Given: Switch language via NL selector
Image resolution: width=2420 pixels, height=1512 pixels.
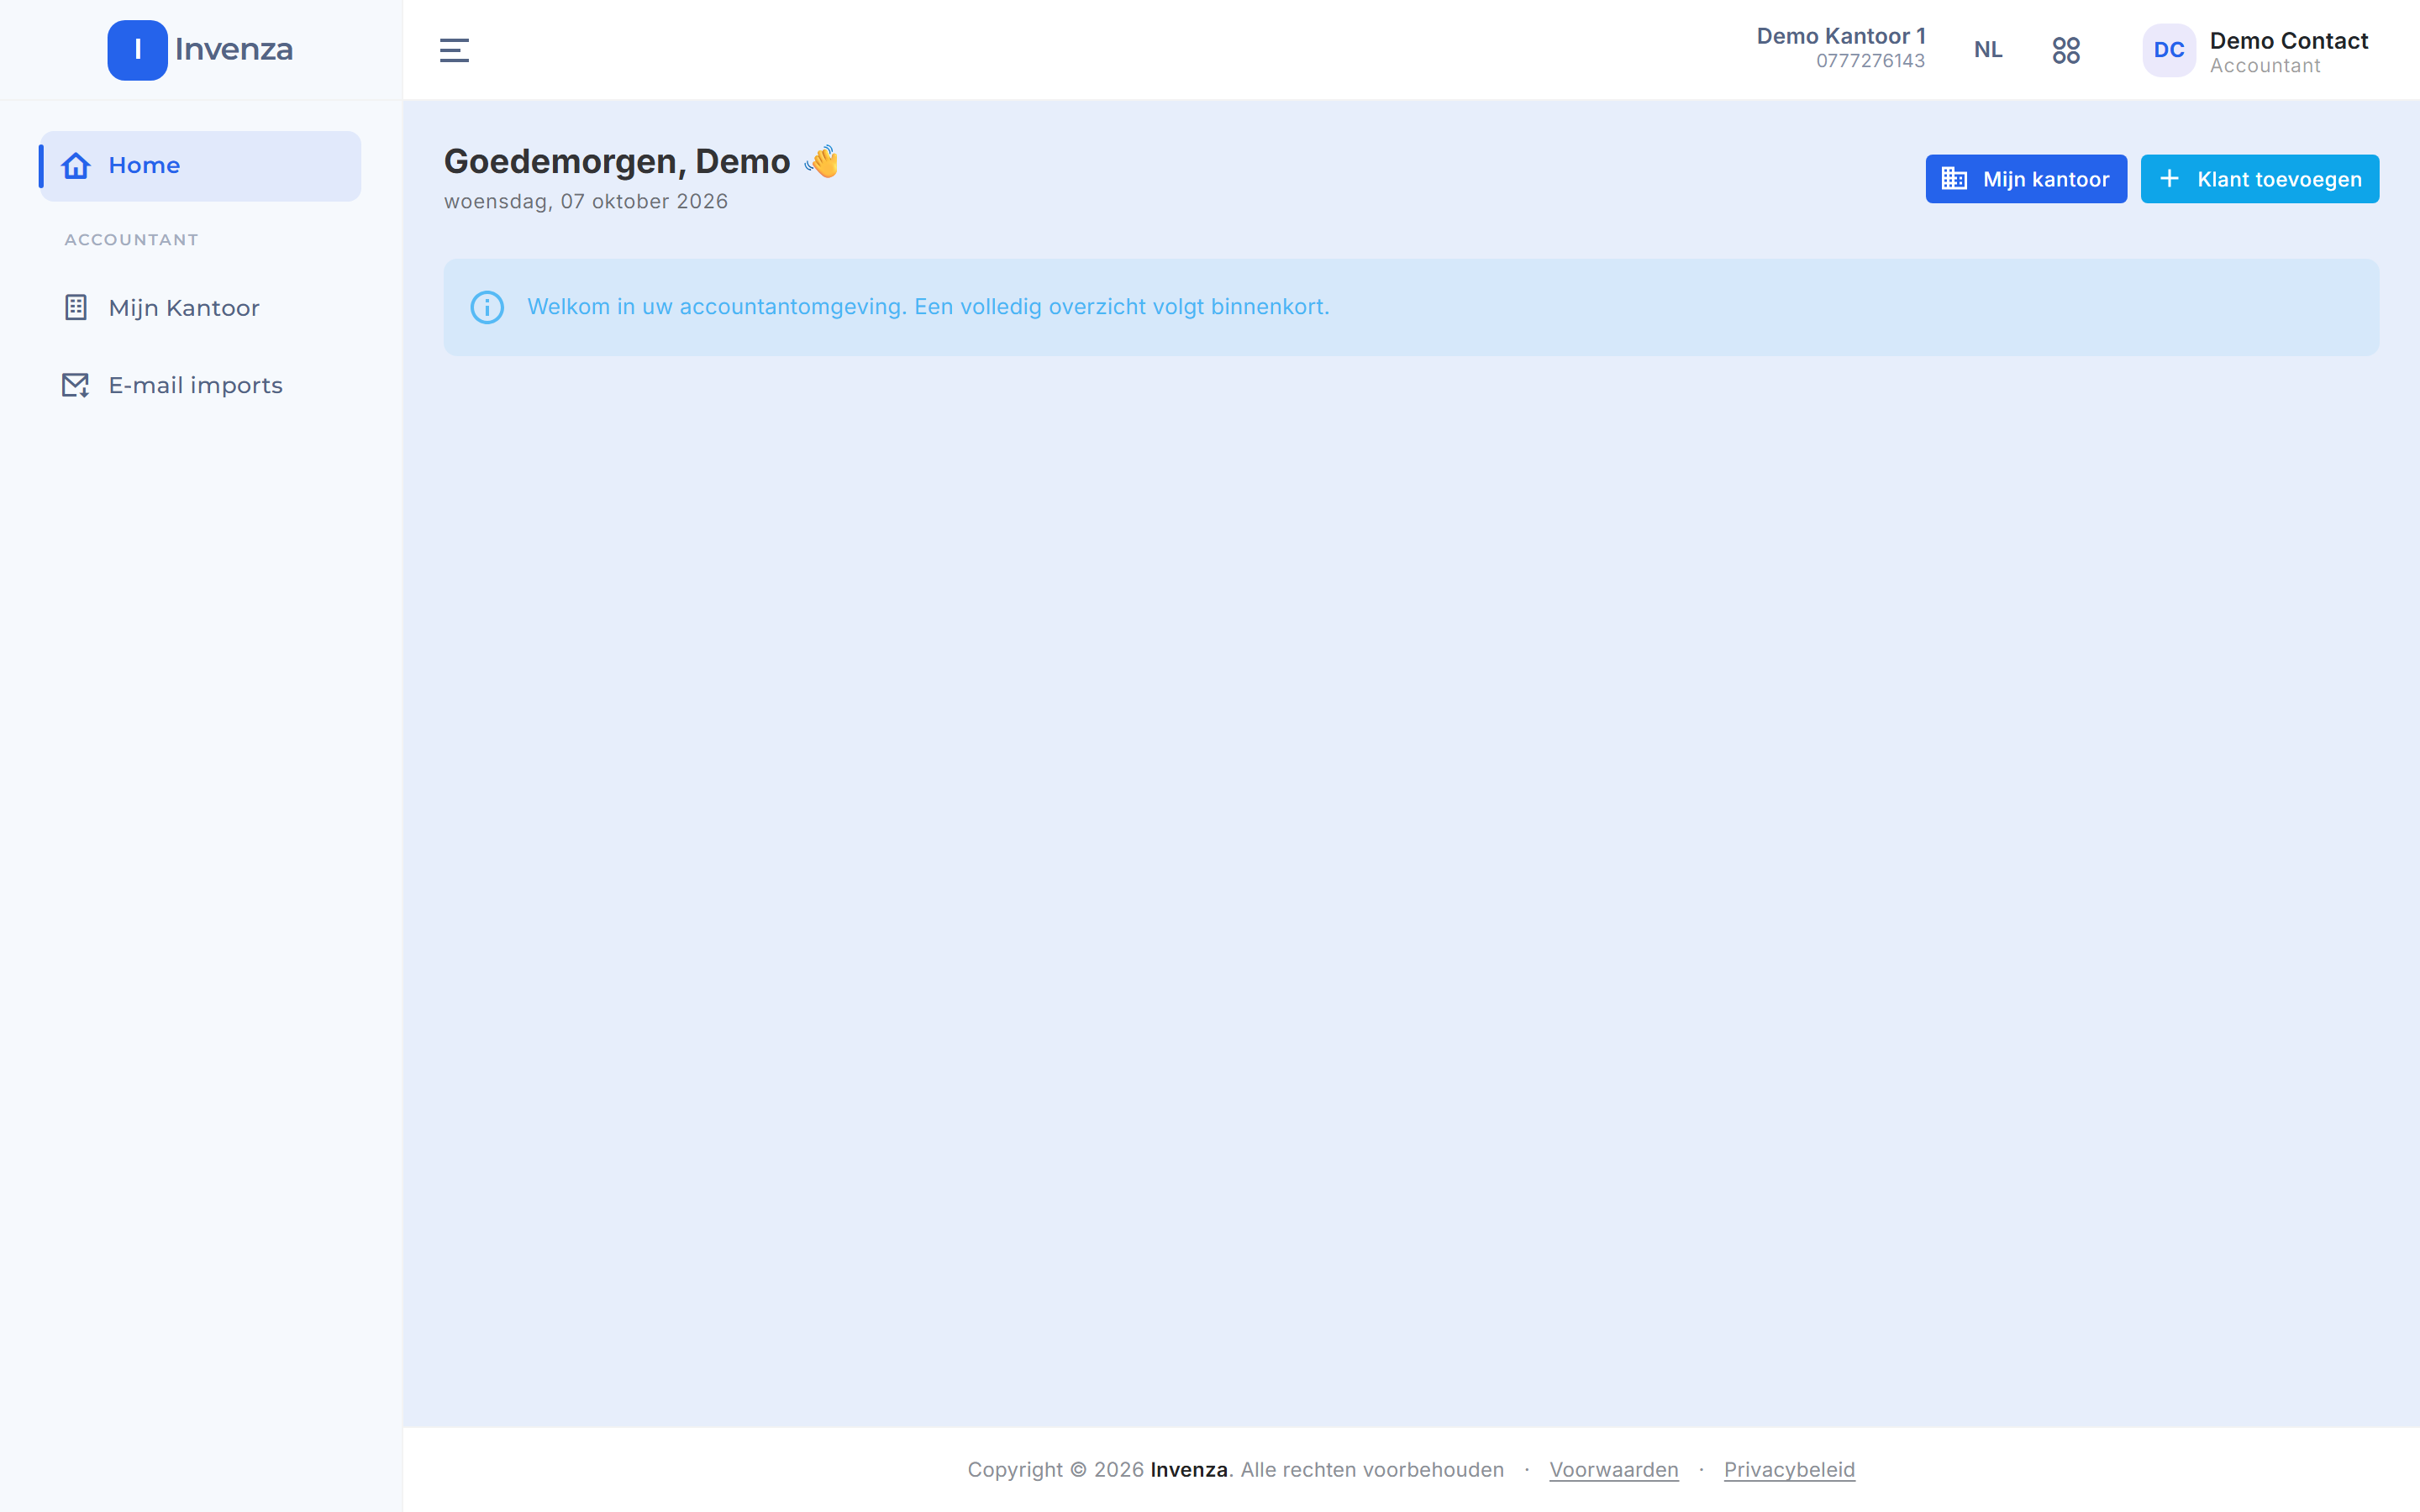Looking at the screenshot, I should (1988, 50).
